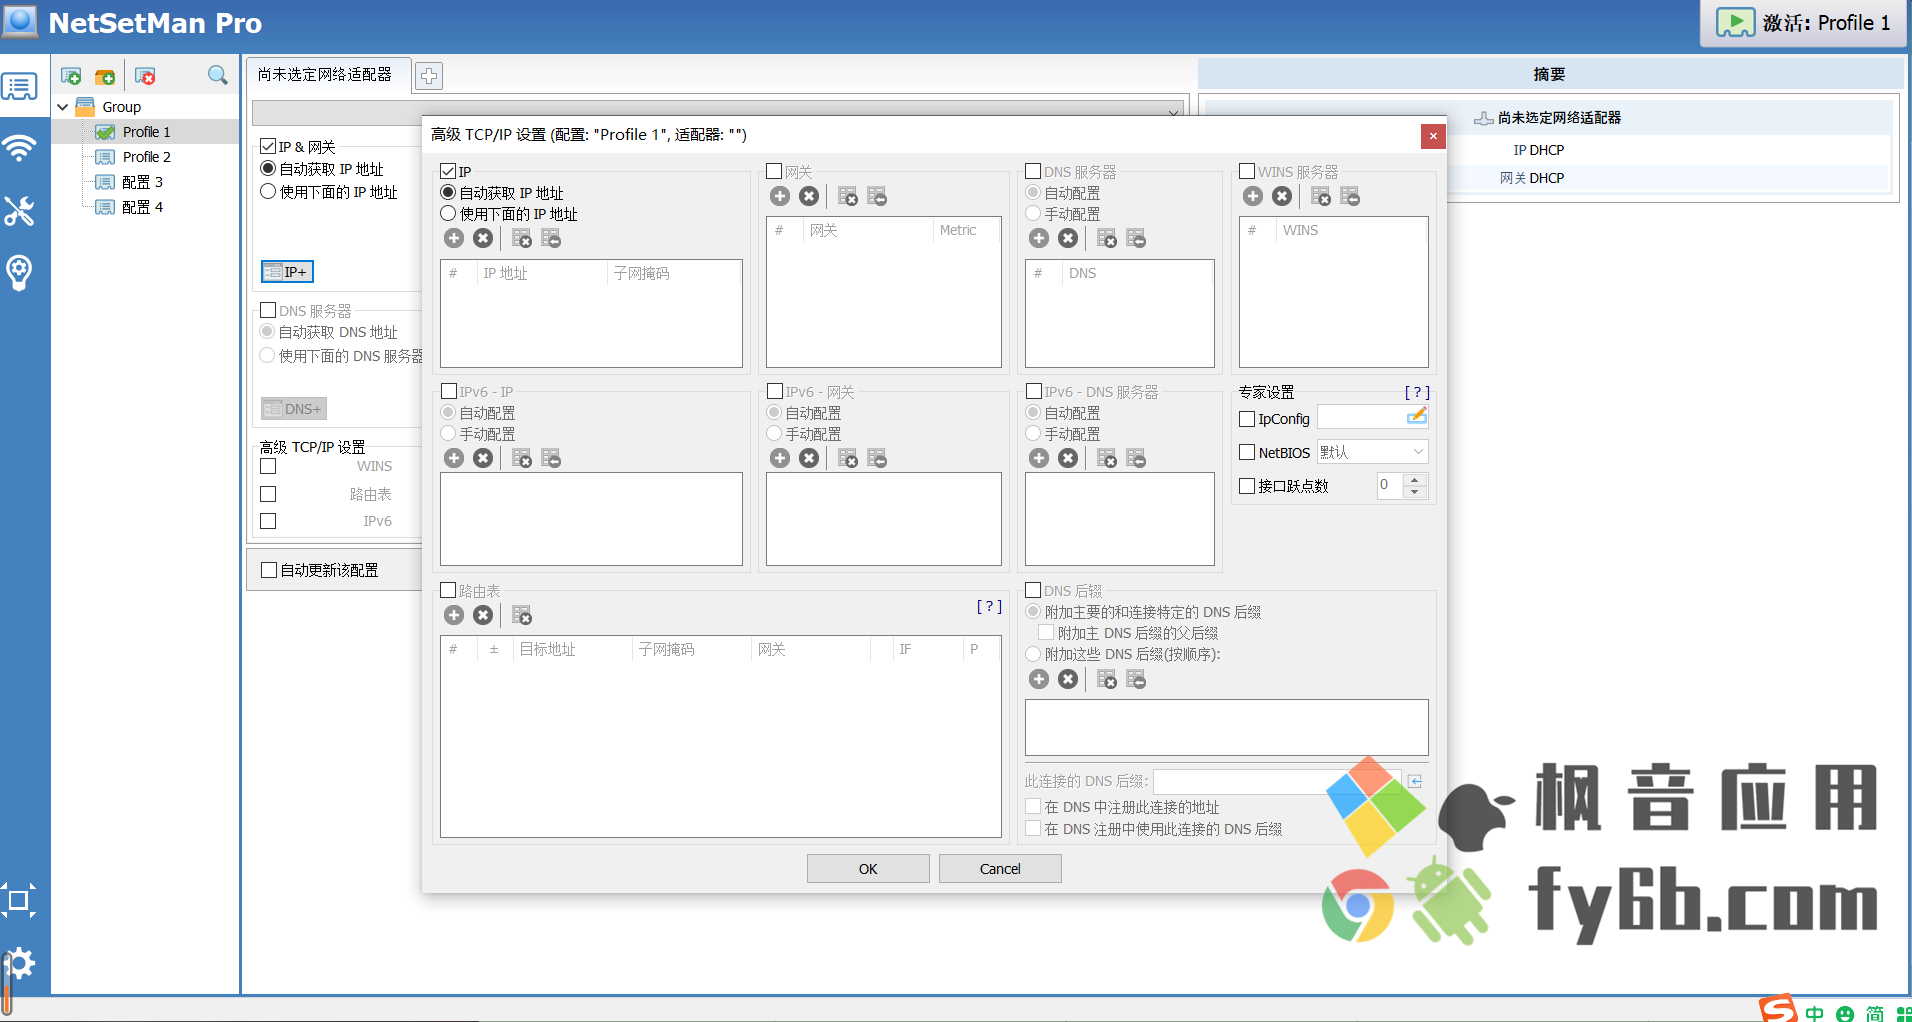This screenshot has height=1022, width=1912.
Task: Collapse the Group tree node
Action: tap(63, 107)
